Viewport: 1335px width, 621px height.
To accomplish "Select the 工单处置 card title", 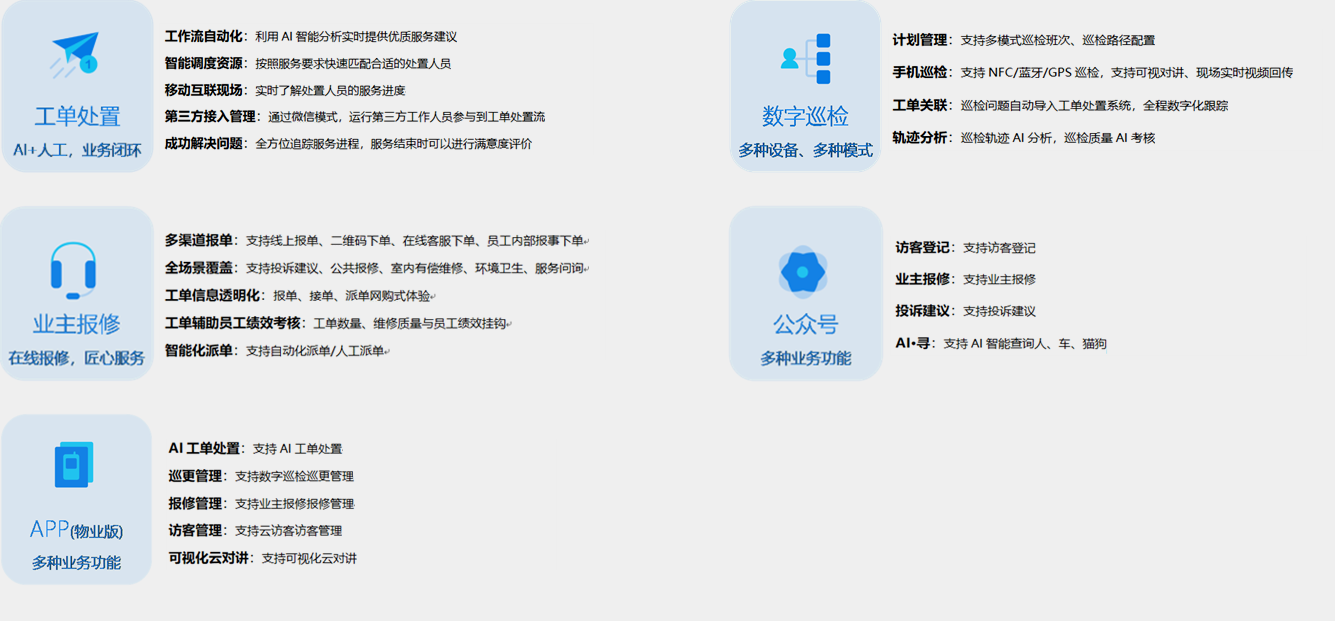I will click(77, 116).
